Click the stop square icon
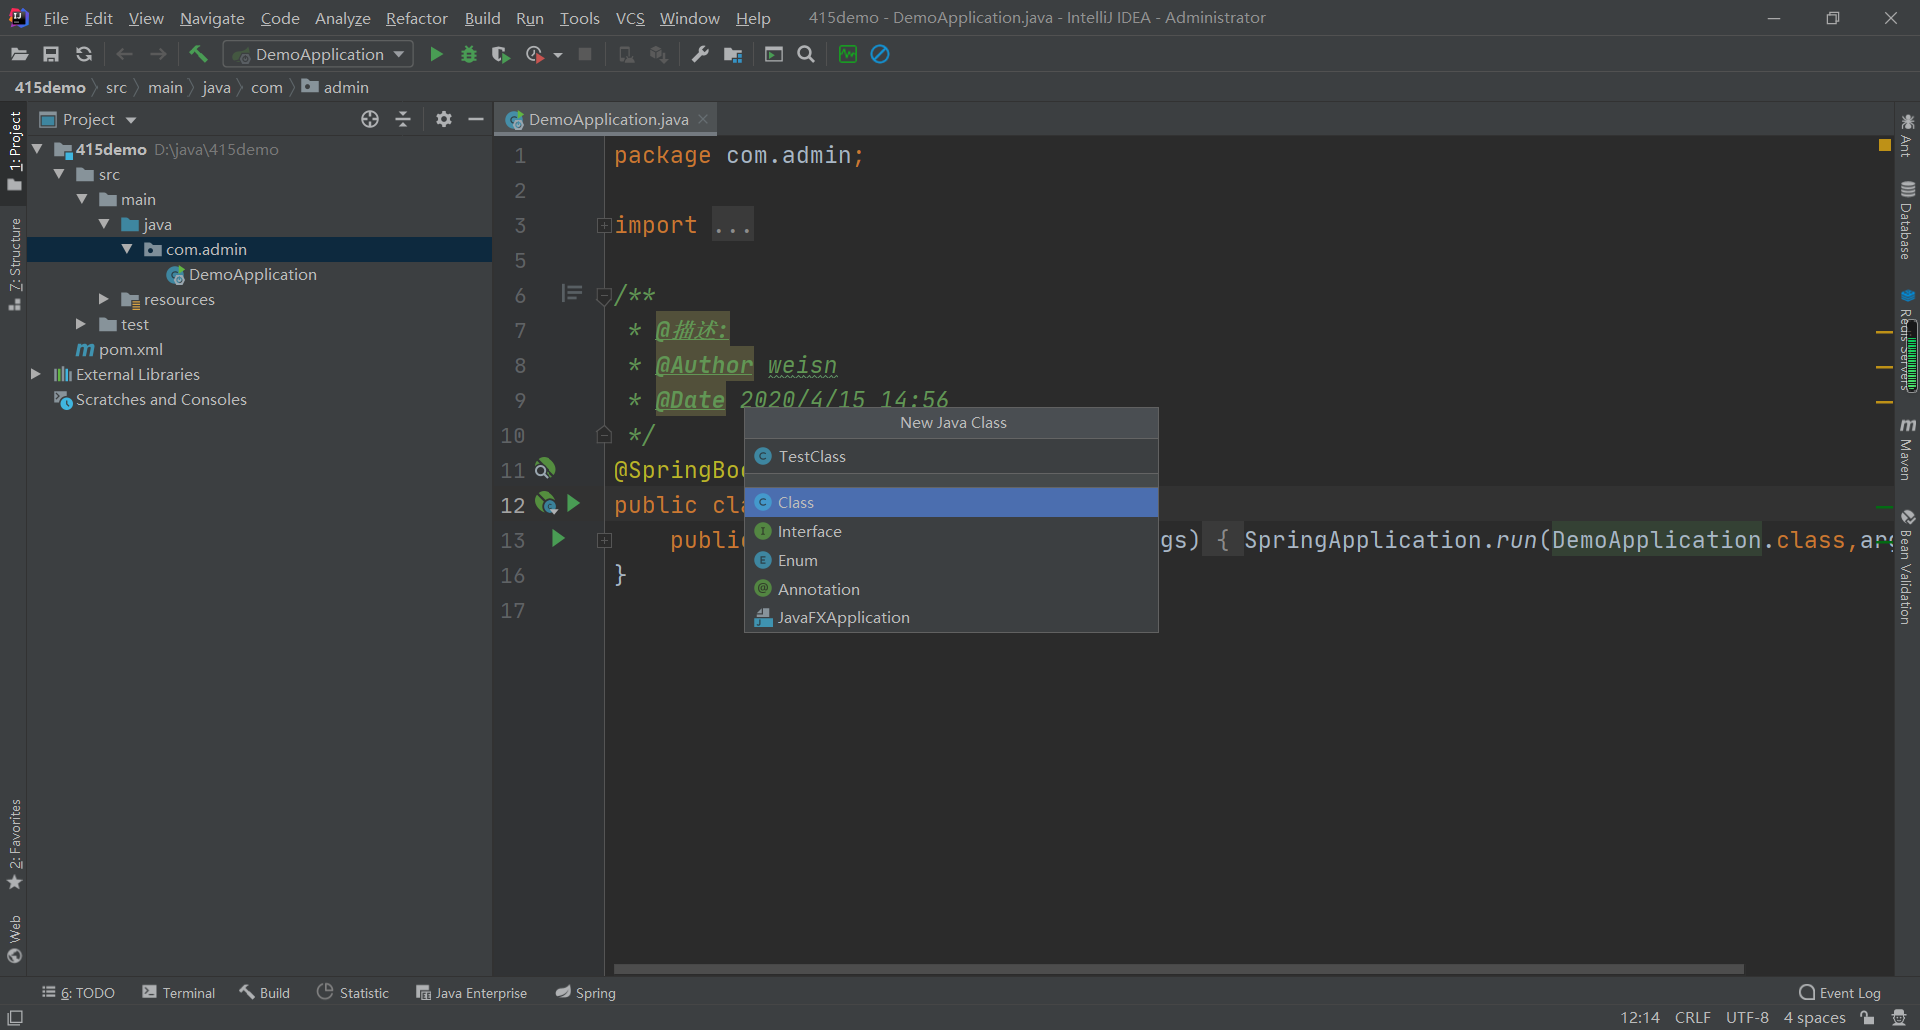 (585, 54)
